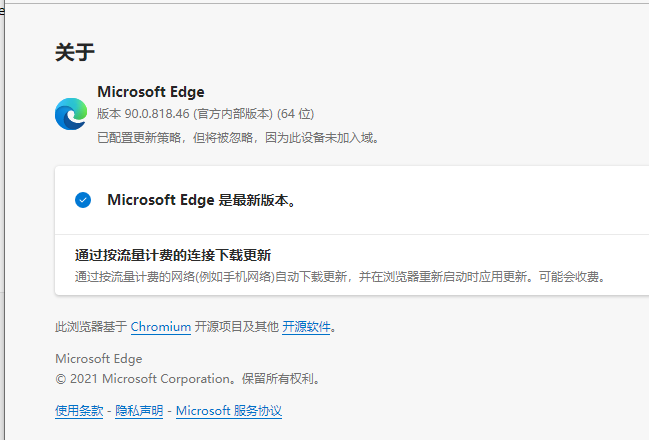Click the 已配置更新策略 policy notice text

tap(238, 137)
